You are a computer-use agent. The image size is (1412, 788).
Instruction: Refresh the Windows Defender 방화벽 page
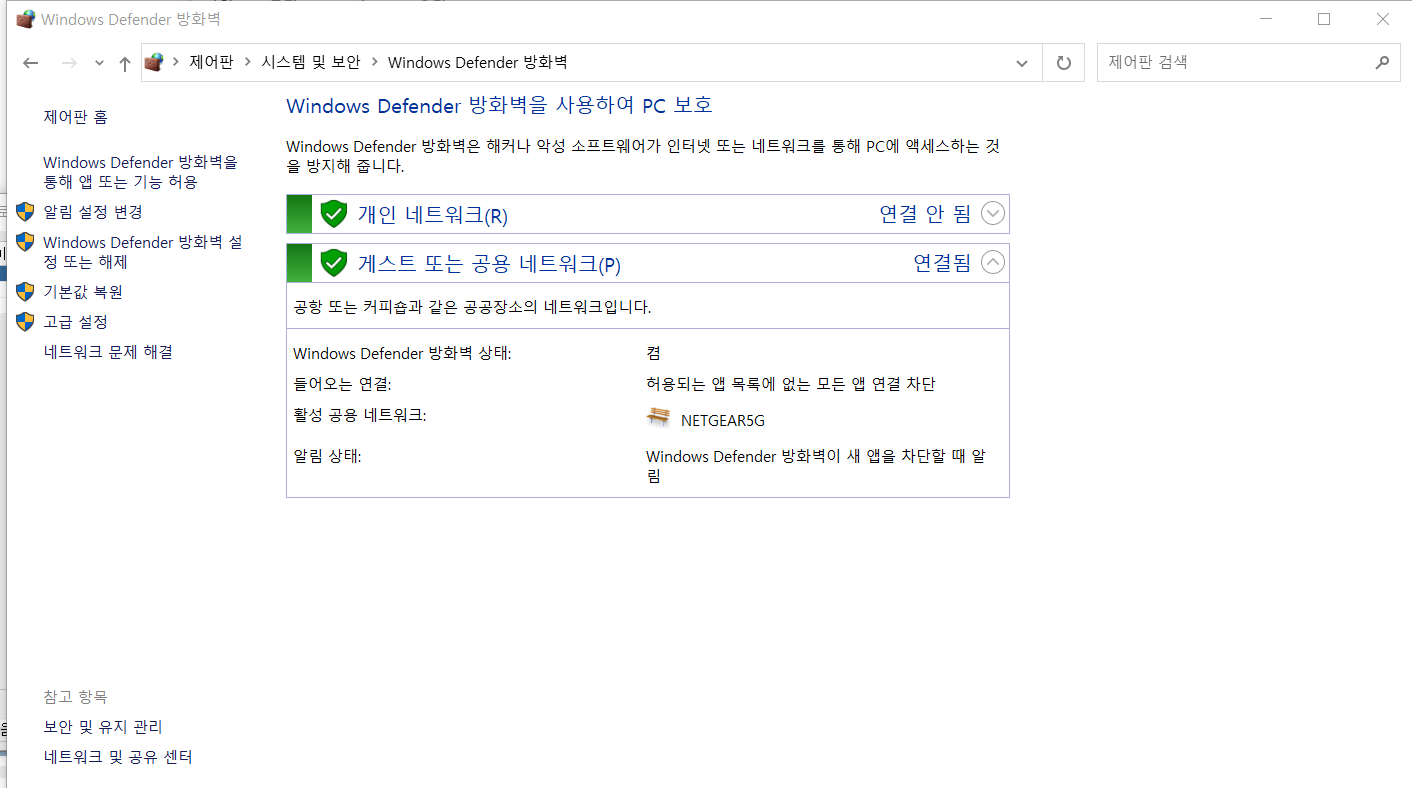[1063, 63]
